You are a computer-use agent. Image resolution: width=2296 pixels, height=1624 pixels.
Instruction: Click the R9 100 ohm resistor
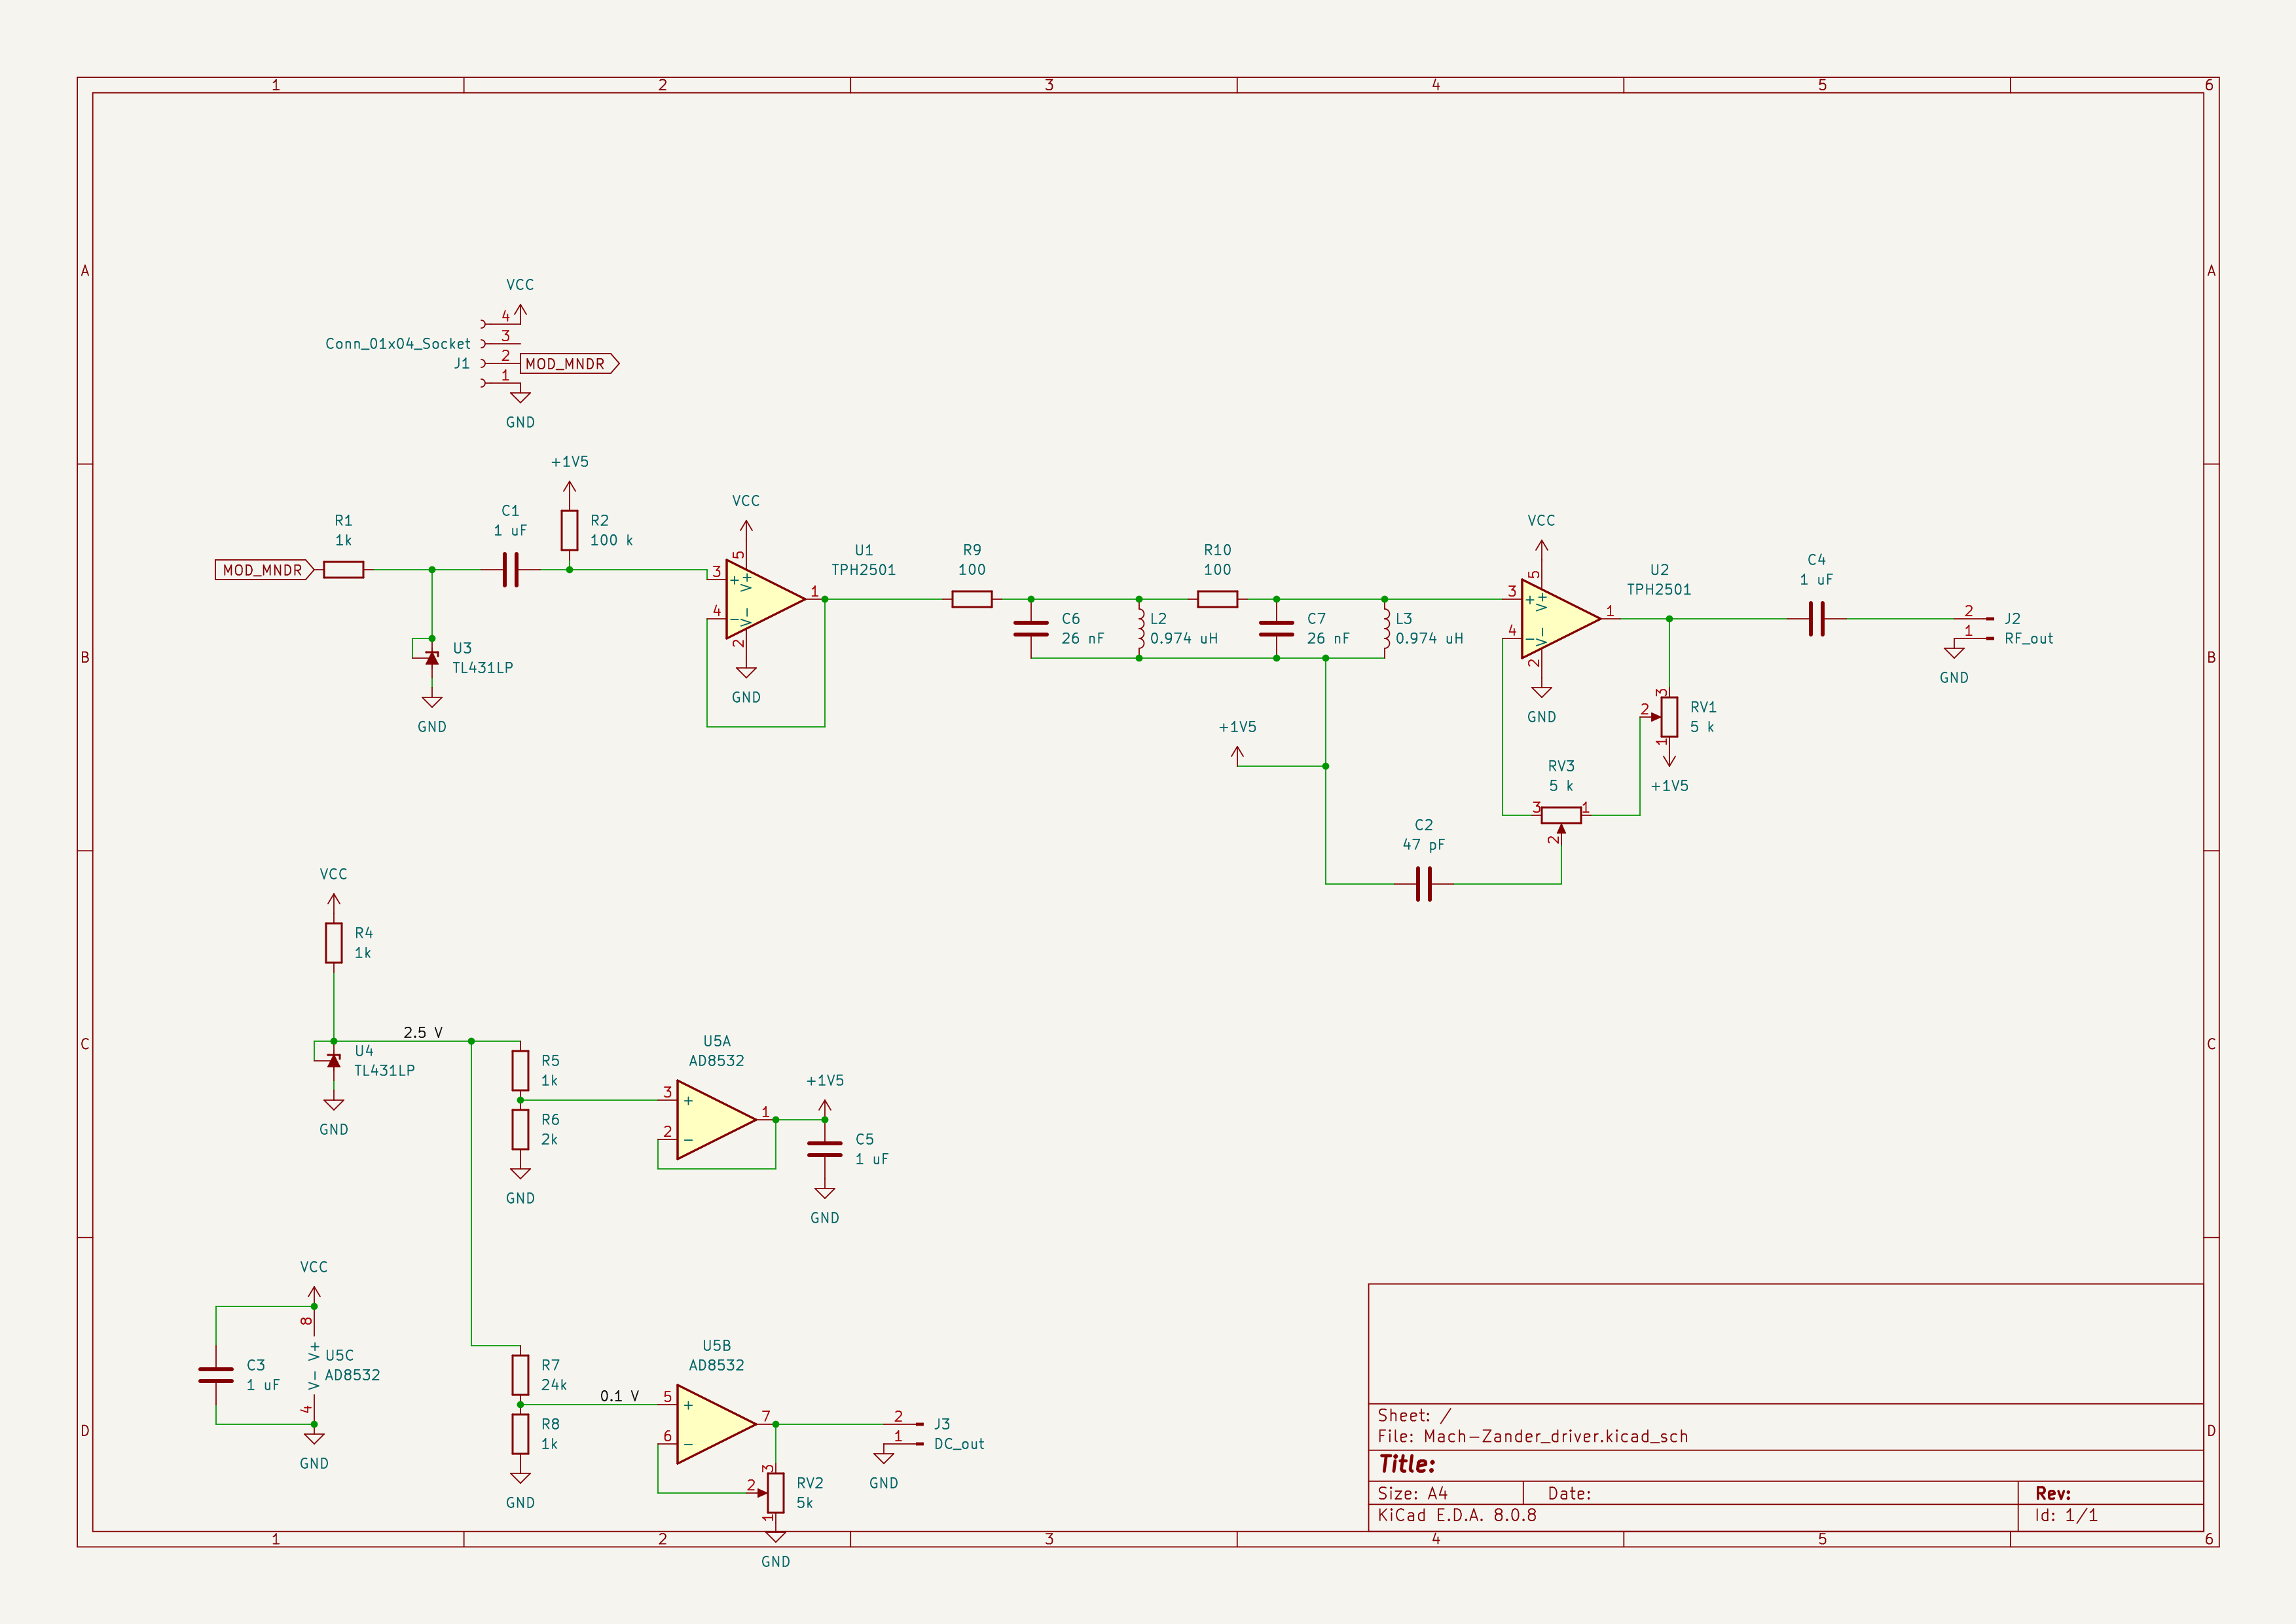coord(971,599)
